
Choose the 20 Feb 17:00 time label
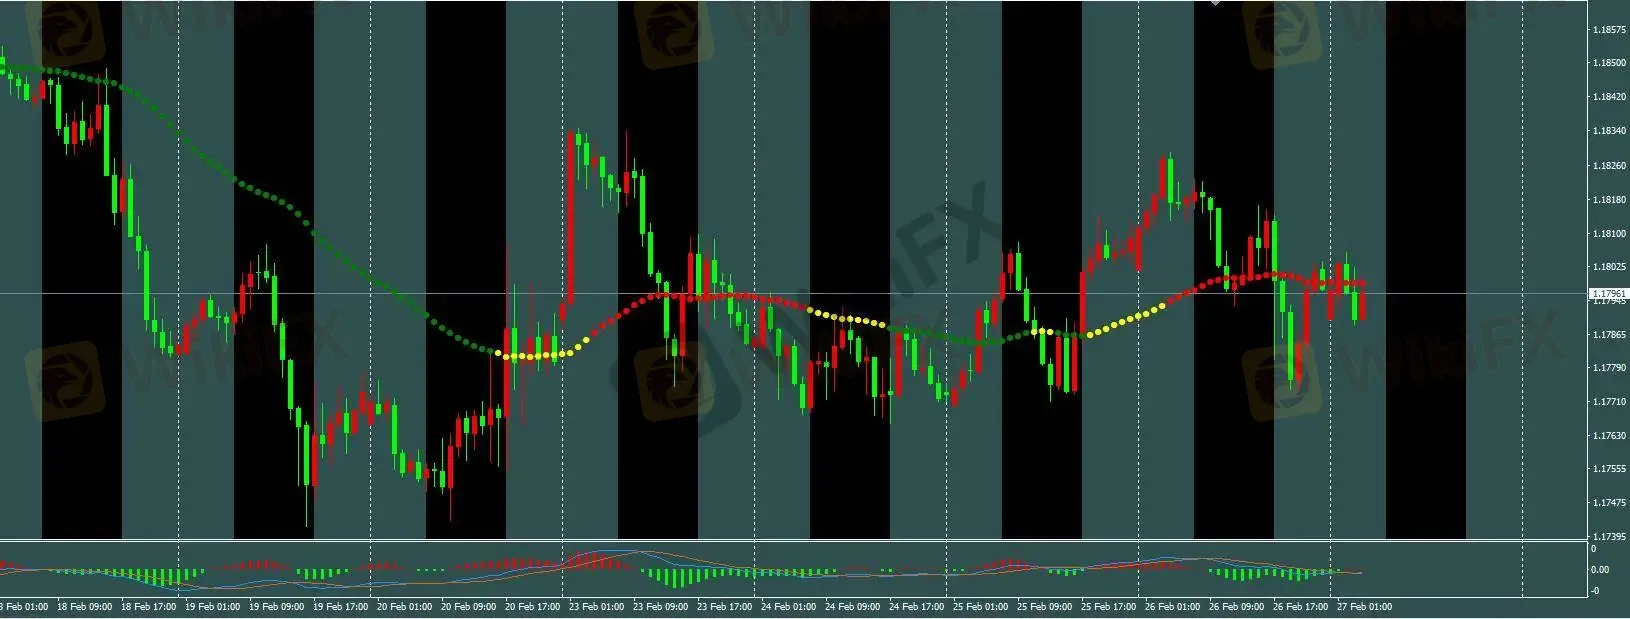tap(532, 607)
